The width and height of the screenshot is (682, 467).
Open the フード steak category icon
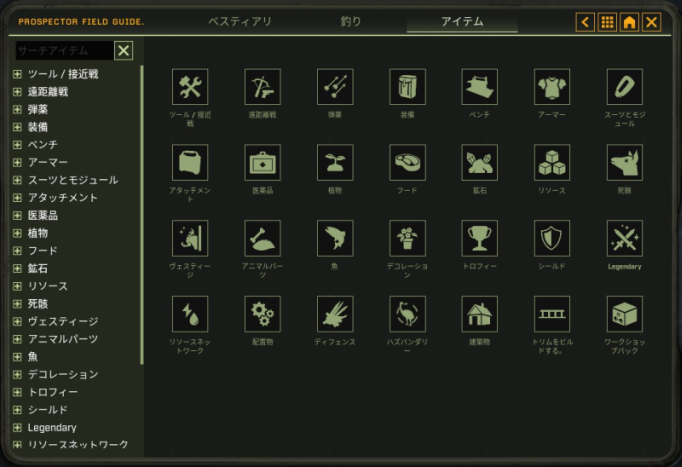pyautogui.click(x=408, y=162)
